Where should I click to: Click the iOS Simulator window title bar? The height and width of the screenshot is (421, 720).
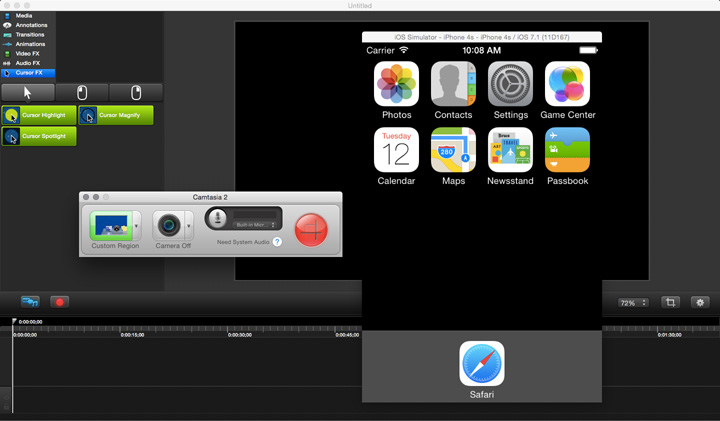(482, 37)
